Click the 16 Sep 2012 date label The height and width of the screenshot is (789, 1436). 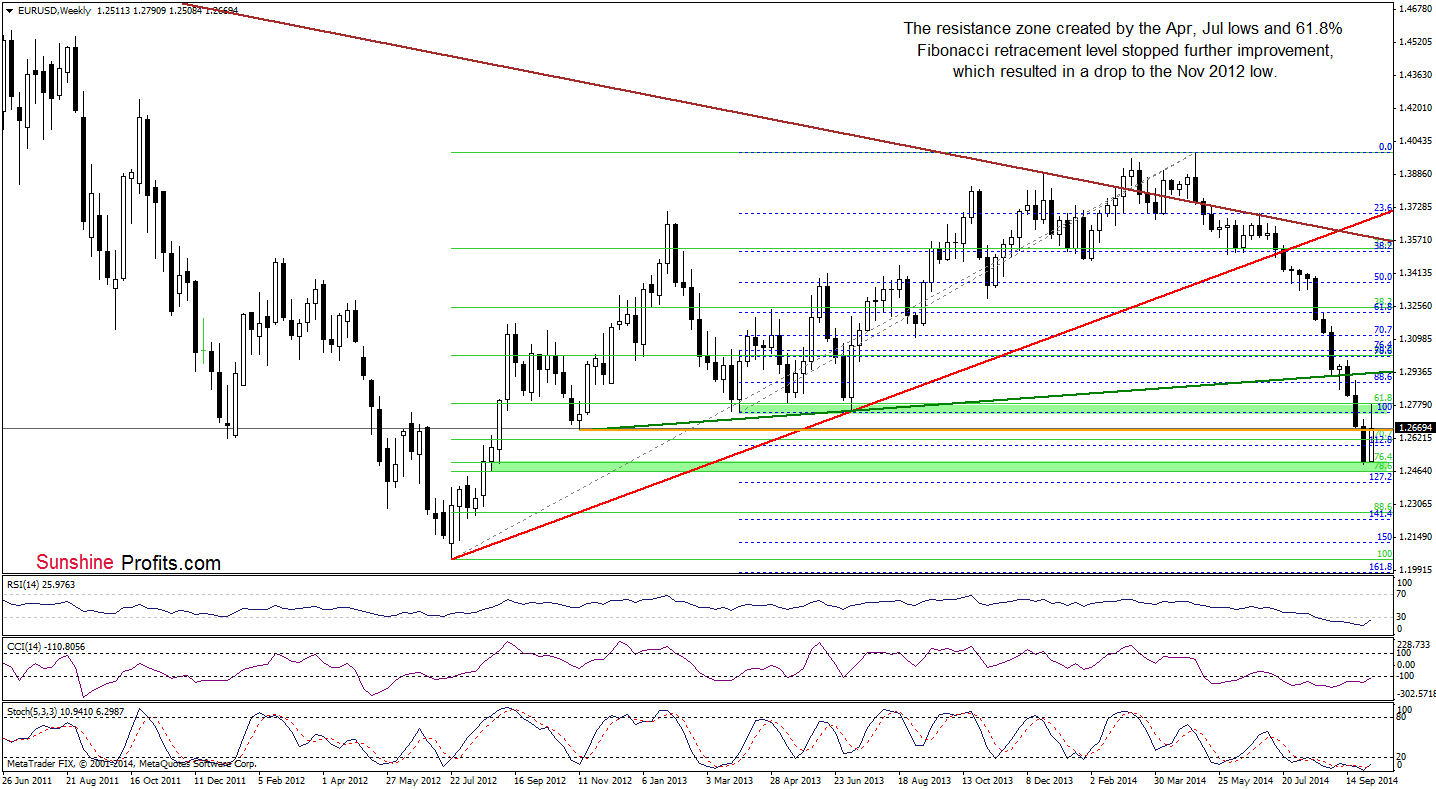[538, 780]
